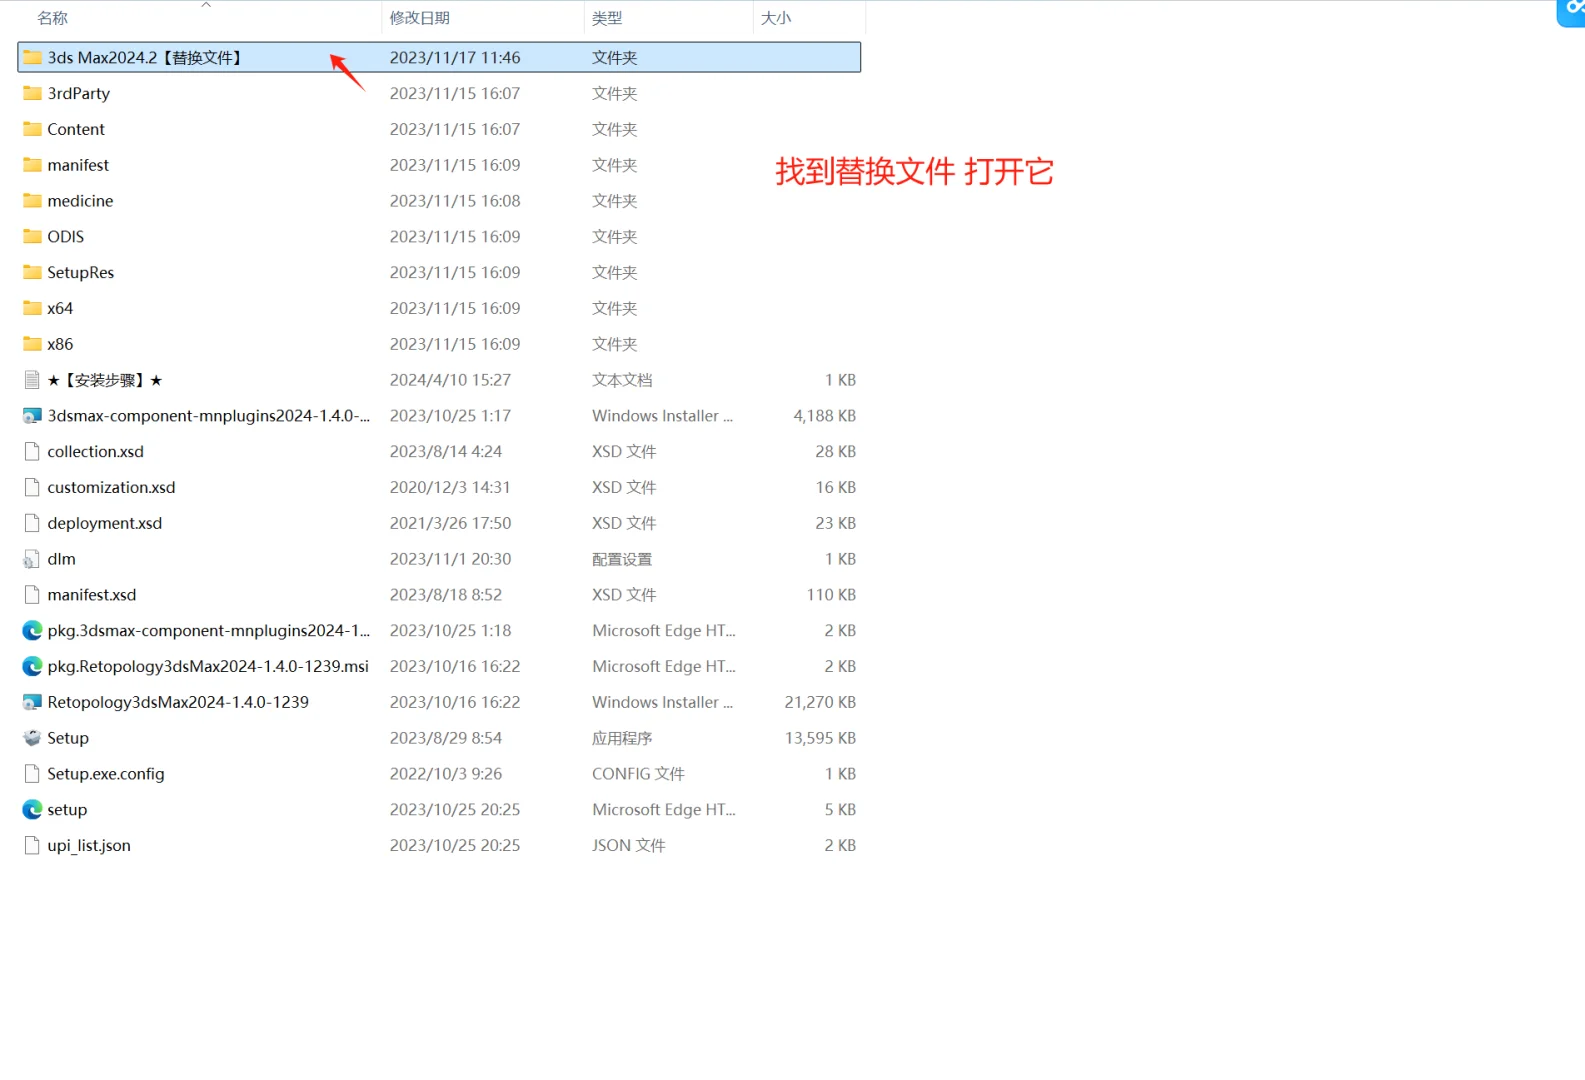Sort files by 名称 column header
This screenshot has width=1585, height=1080.
pyautogui.click(x=53, y=18)
